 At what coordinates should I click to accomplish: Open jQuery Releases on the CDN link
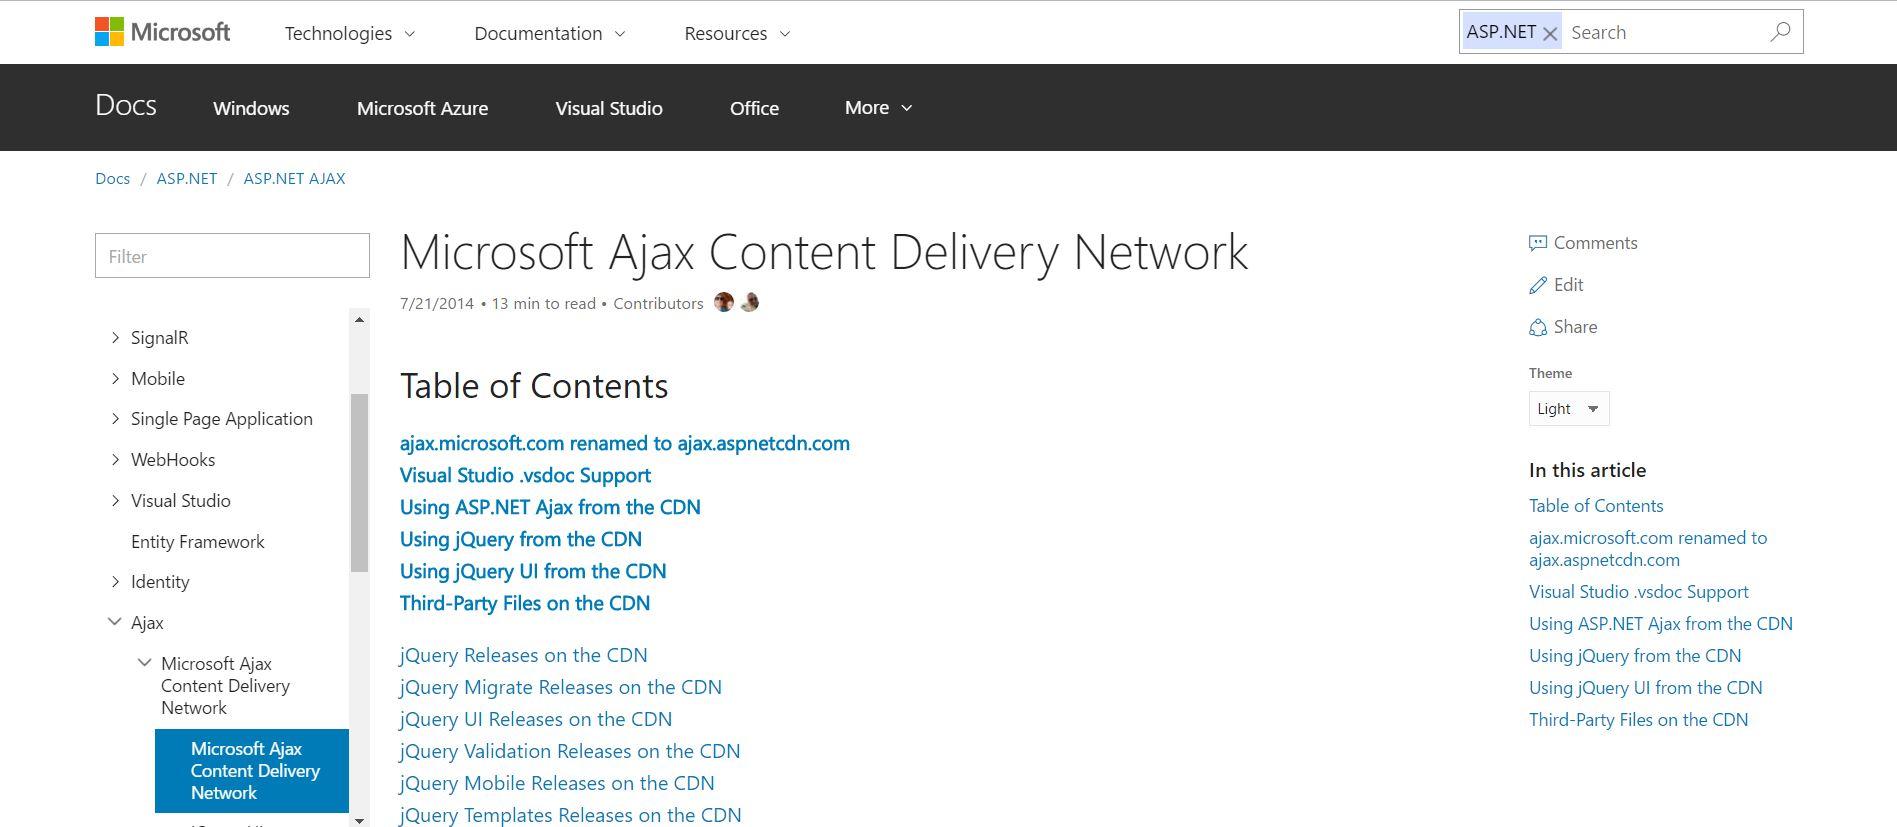pyautogui.click(x=523, y=655)
